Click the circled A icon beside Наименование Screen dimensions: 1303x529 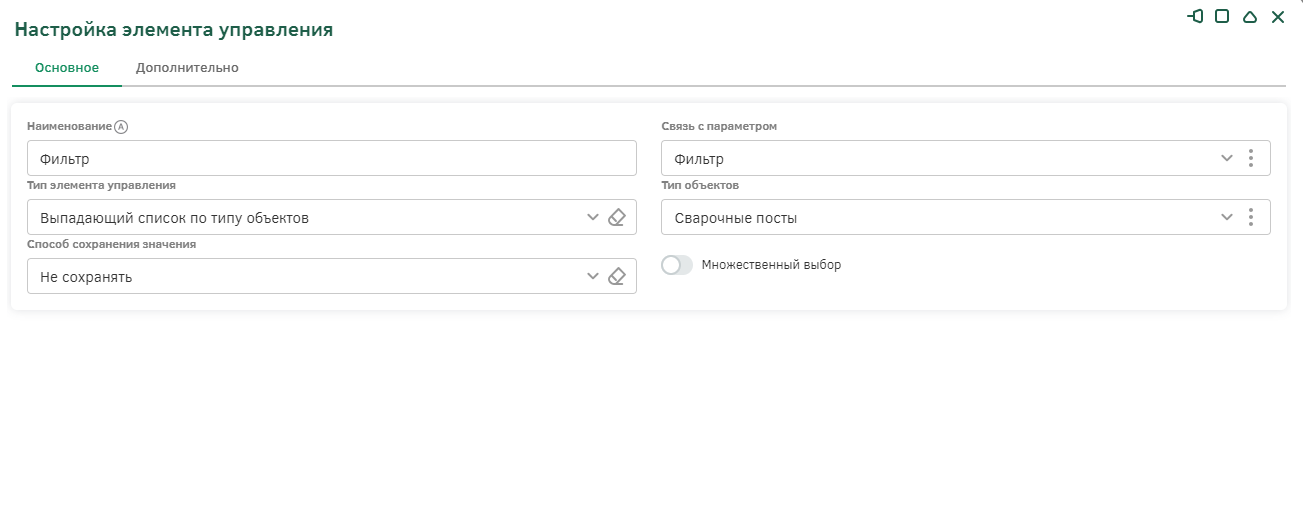click(x=122, y=127)
